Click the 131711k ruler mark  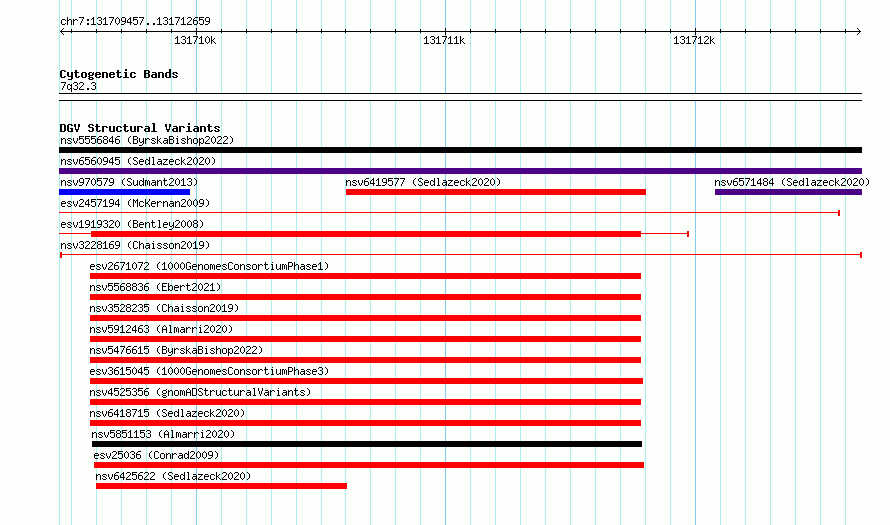click(444, 41)
